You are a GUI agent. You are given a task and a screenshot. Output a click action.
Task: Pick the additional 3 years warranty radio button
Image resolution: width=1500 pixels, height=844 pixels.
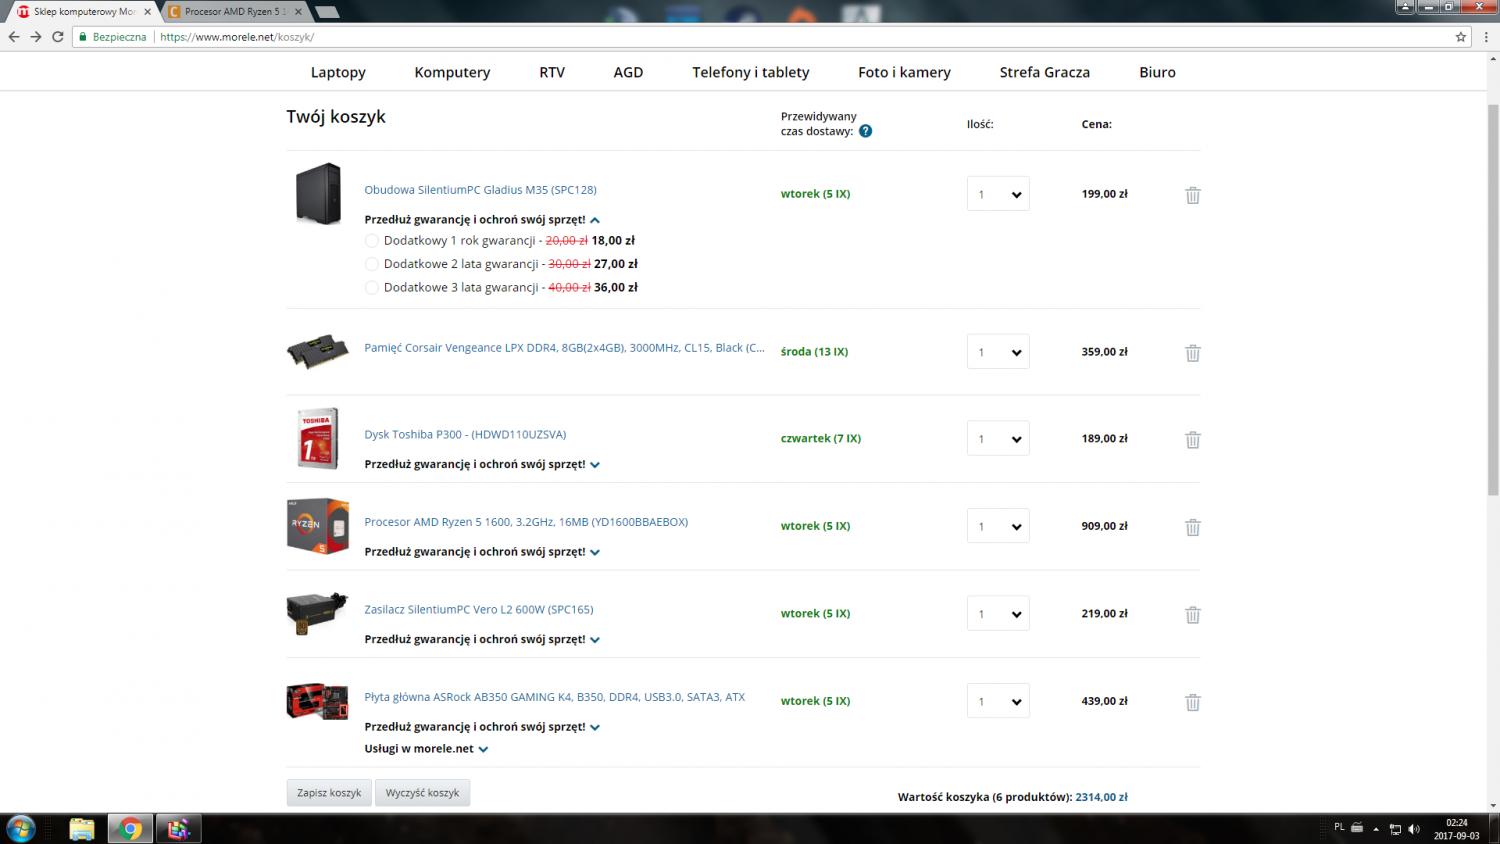click(x=372, y=288)
